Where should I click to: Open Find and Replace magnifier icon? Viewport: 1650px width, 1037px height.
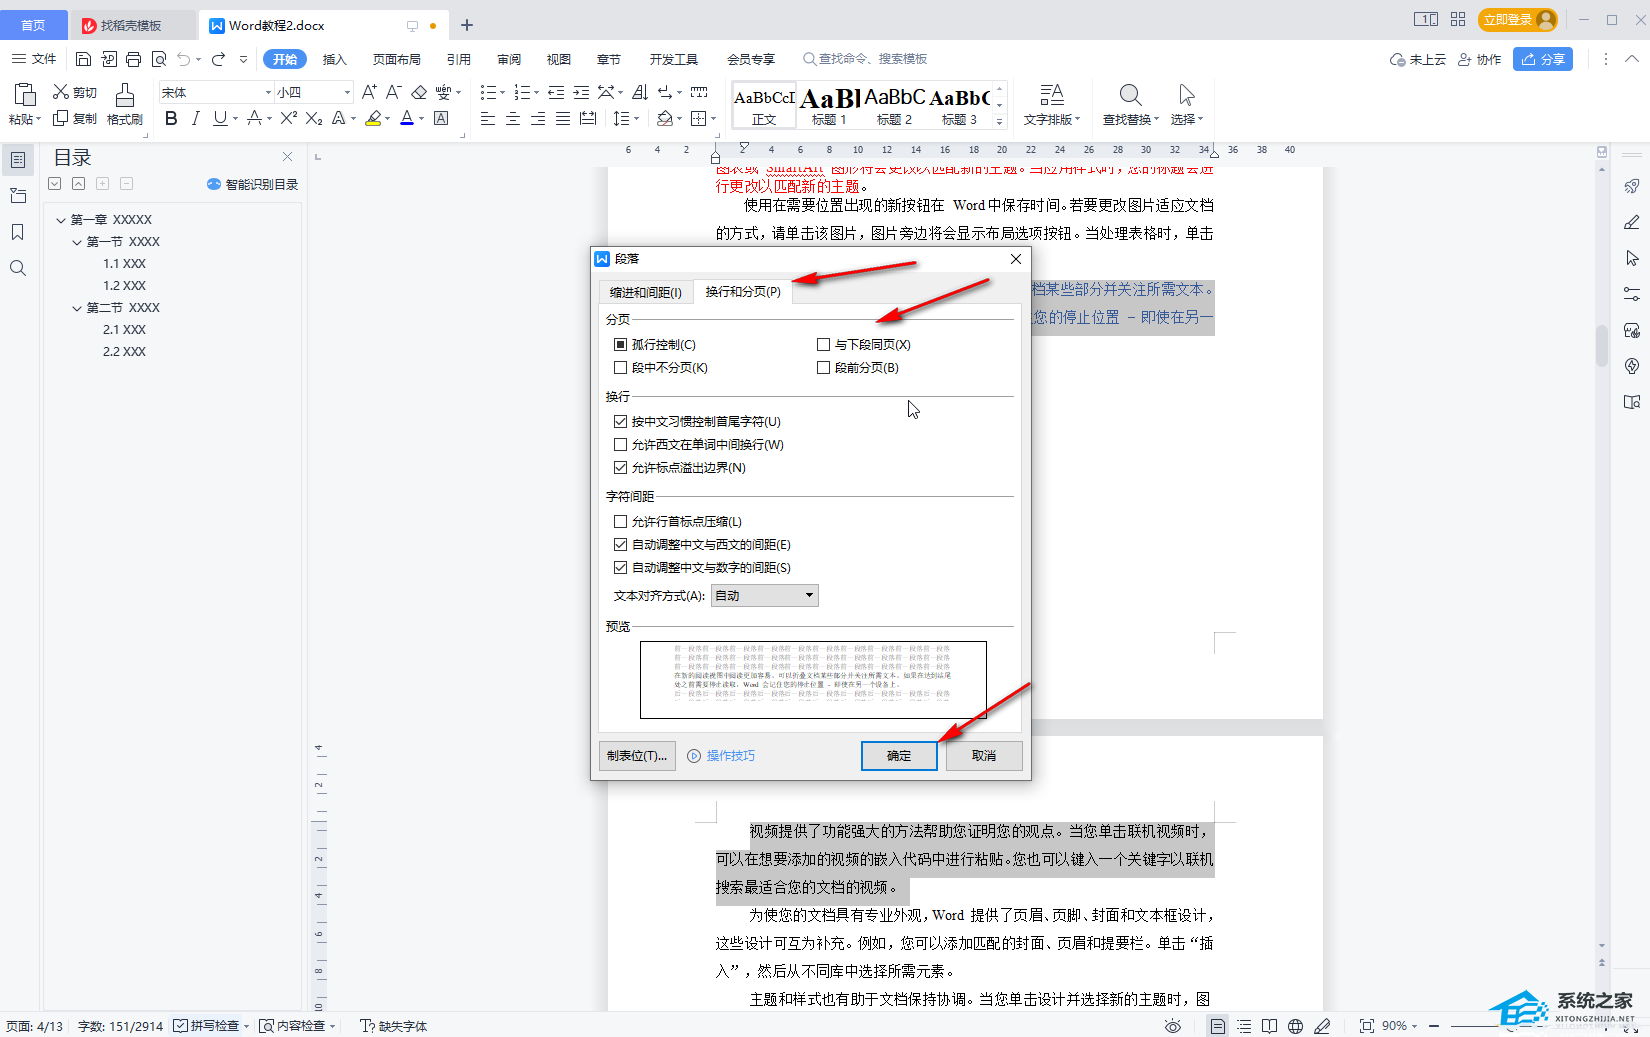pyautogui.click(x=1130, y=95)
